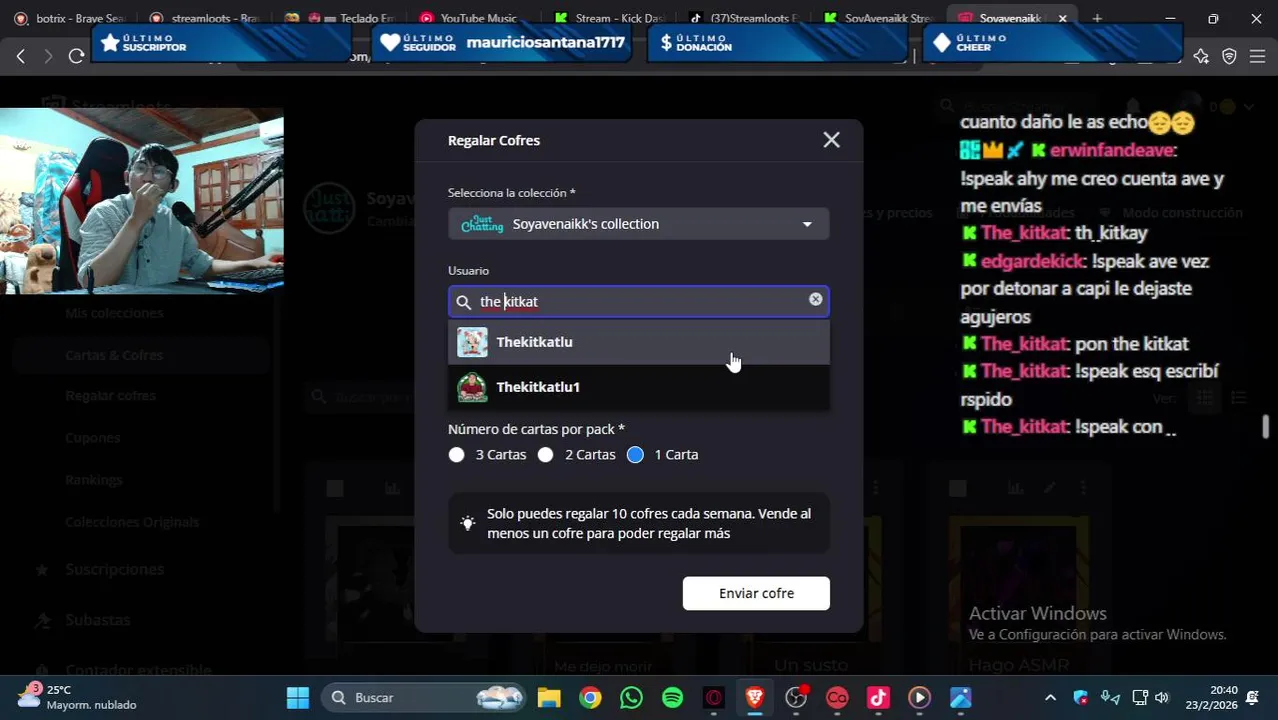Viewport: 1278px width, 720px height.
Task: Select the 3 Cartas radio option
Action: (457, 454)
